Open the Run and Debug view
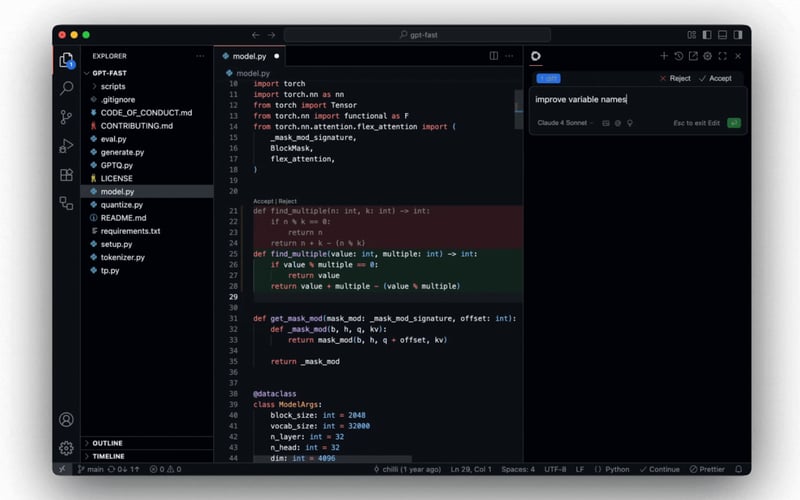The width and height of the screenshot is (800, 500). tap(66, 146)
